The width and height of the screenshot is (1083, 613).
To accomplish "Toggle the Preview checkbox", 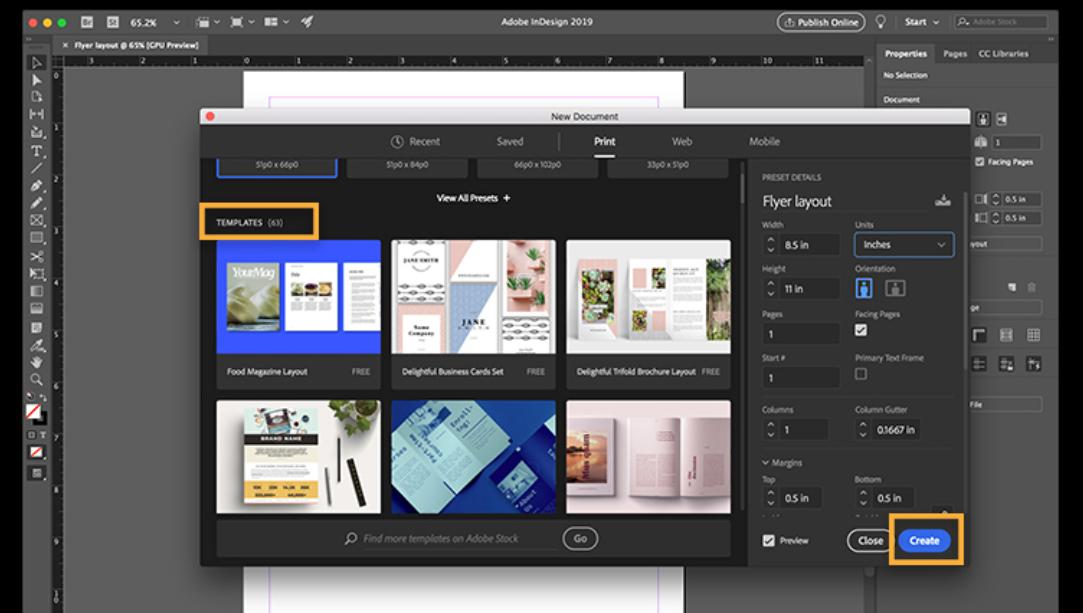I will tap(769, 541).
